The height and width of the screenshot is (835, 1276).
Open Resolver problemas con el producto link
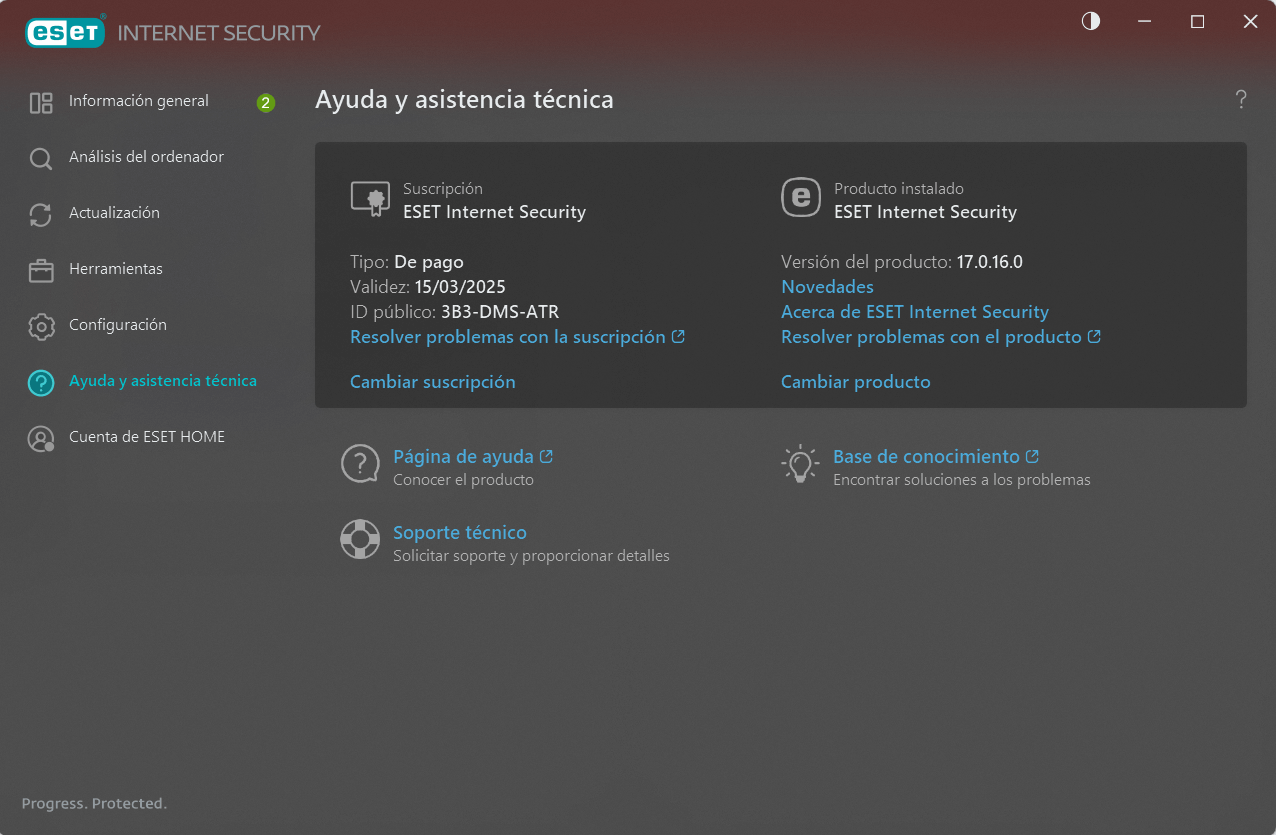(x=931, y=337)
